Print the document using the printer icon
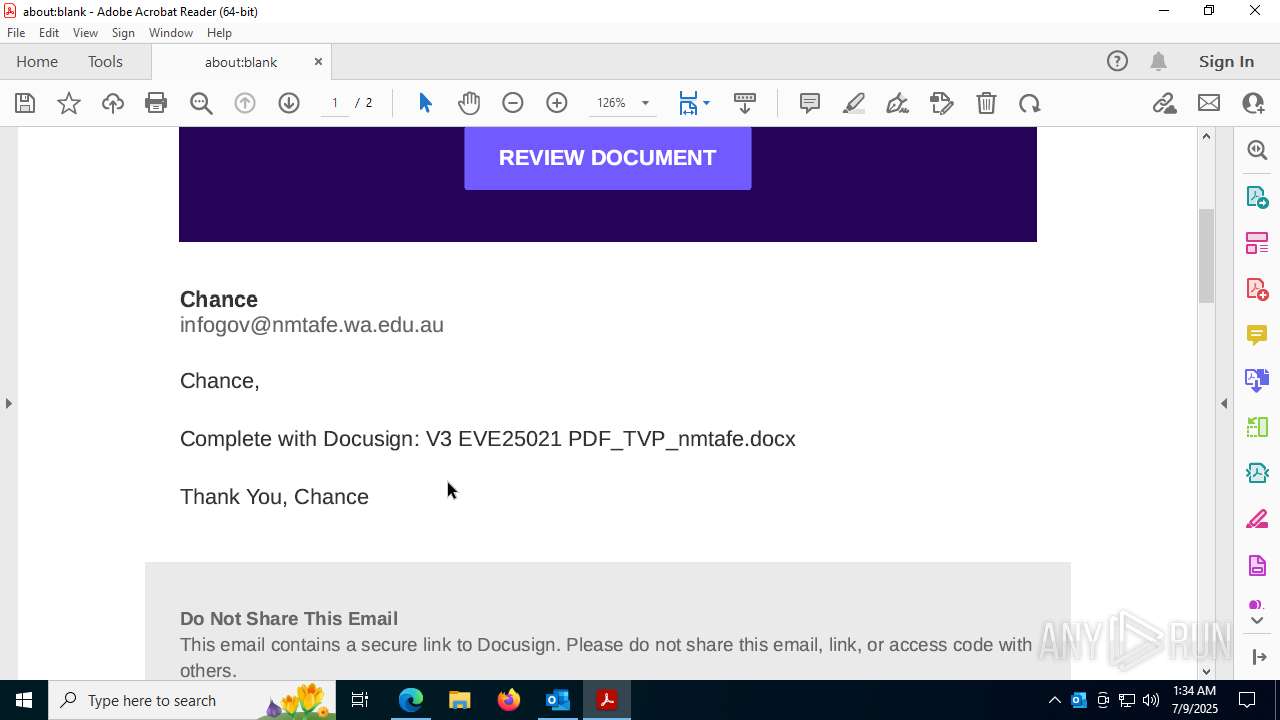The height and width of the screenshot is (720, 1280). [x=156, y=103]
